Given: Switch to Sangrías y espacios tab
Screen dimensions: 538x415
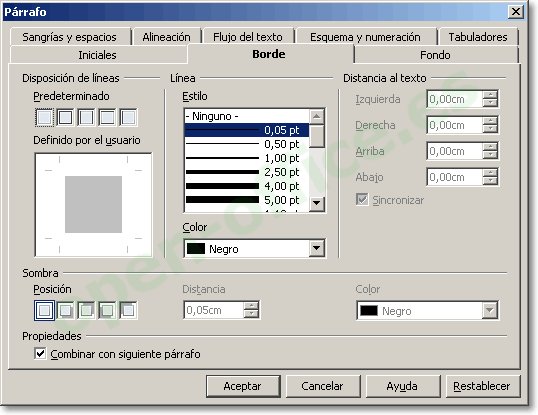Looking at the screenshot, I should click(x=70, y=37).
